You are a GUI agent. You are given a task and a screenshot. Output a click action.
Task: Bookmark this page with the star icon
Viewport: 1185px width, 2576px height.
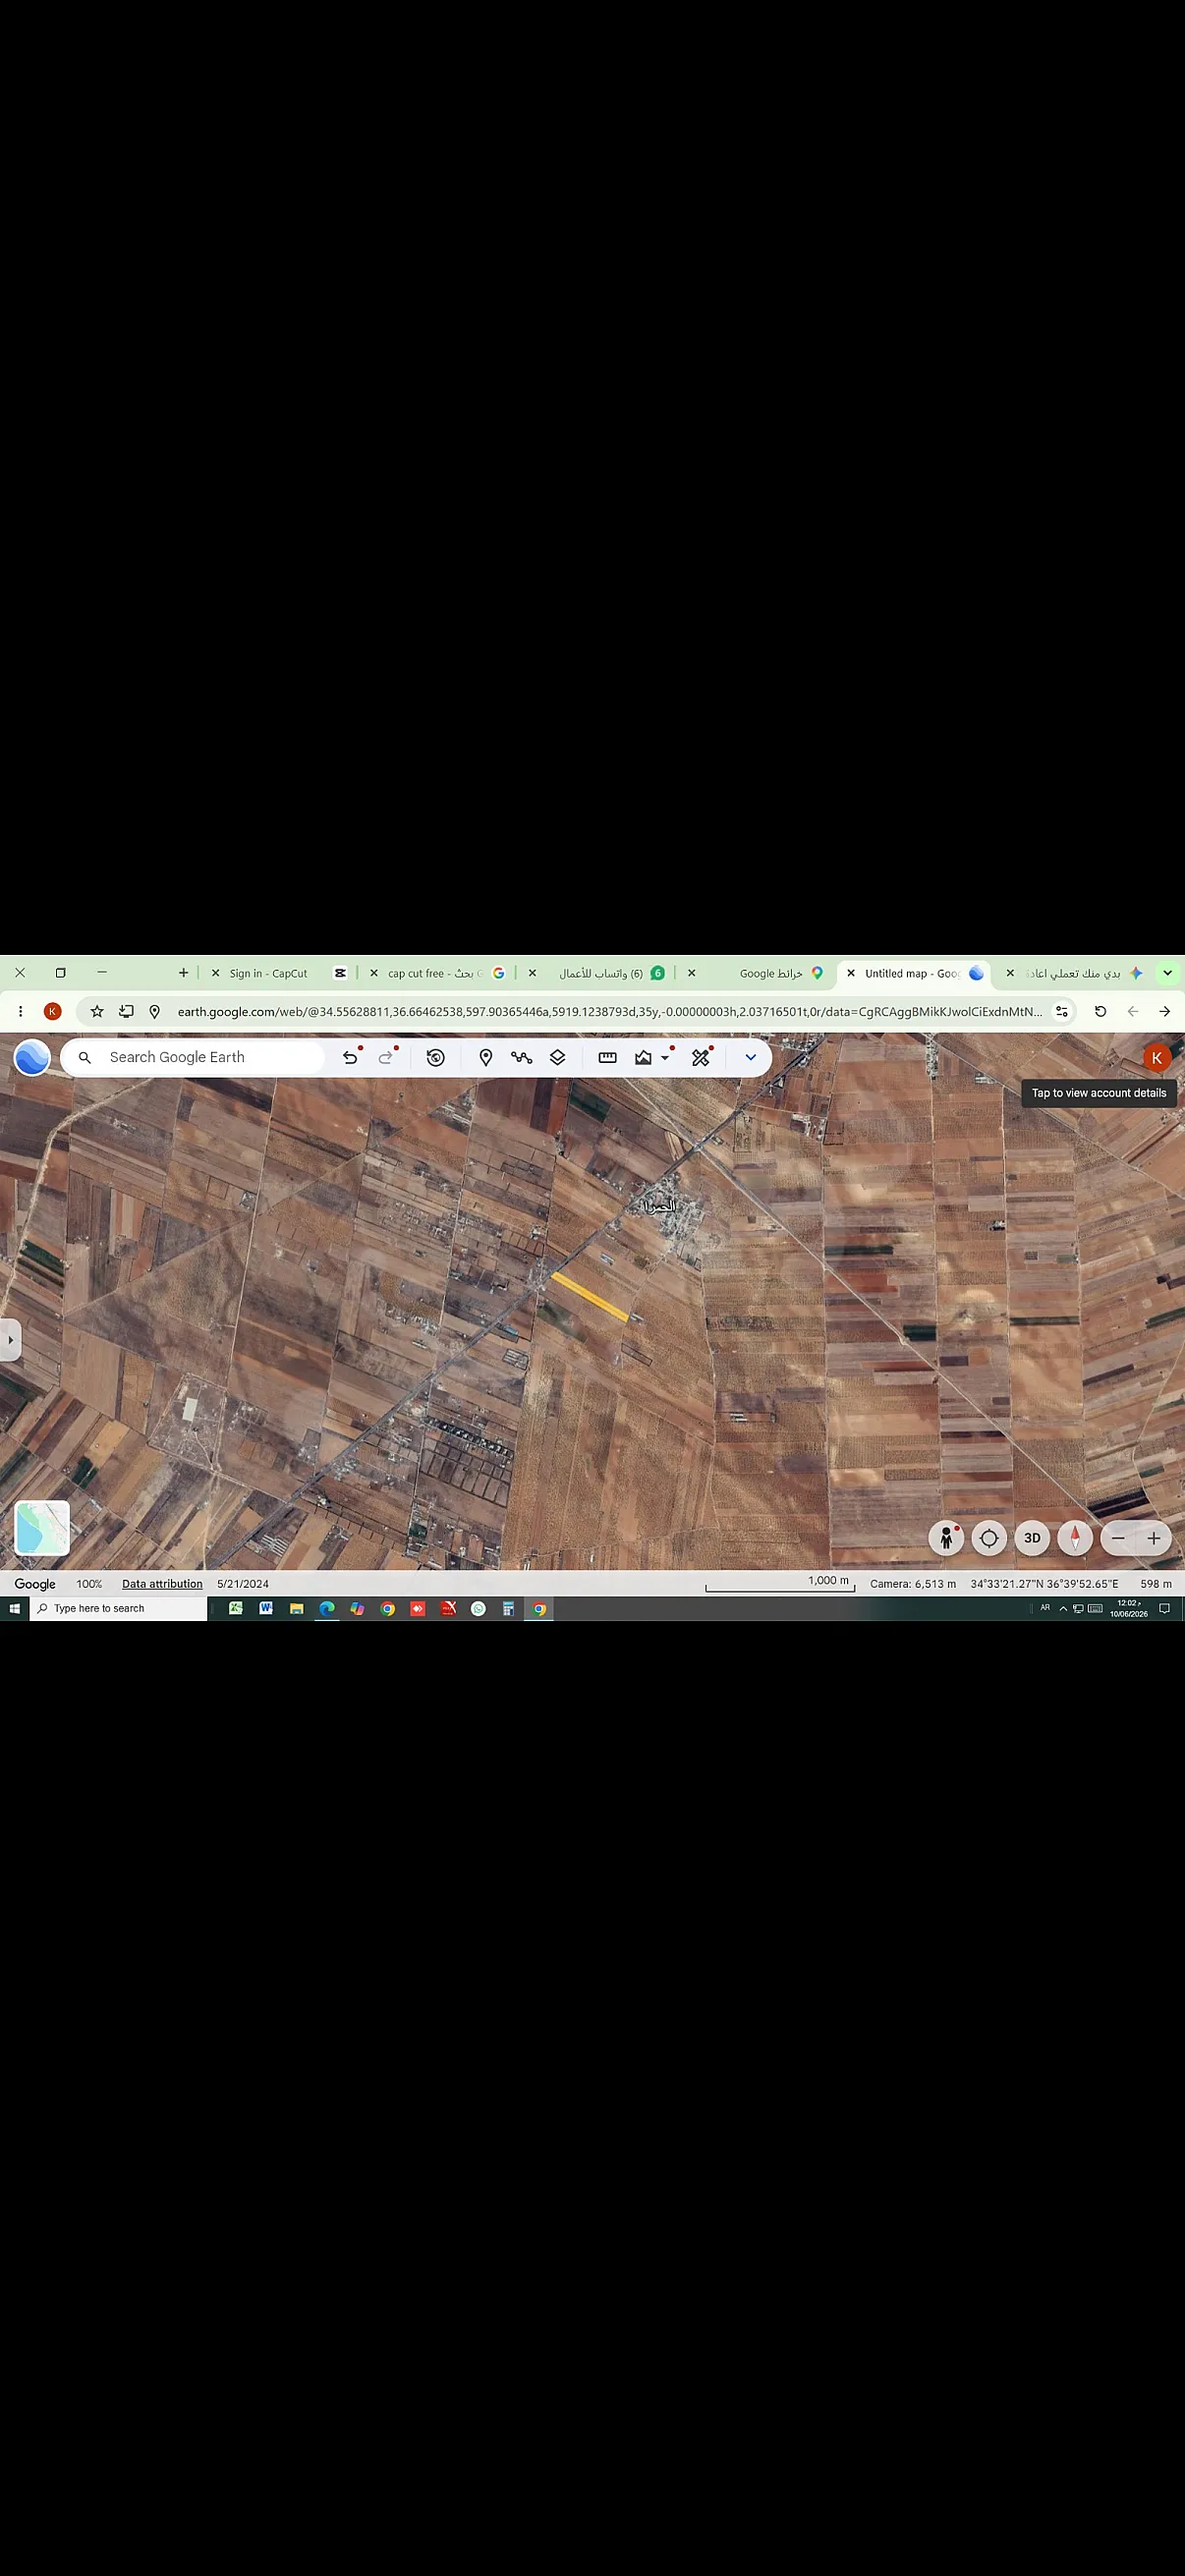coord(97,1012)
